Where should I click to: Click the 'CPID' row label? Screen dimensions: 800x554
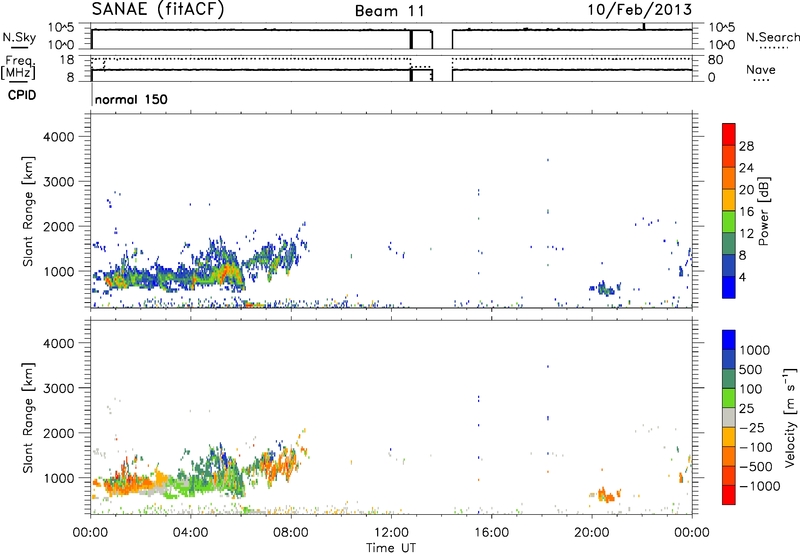(x=22, y=95)
